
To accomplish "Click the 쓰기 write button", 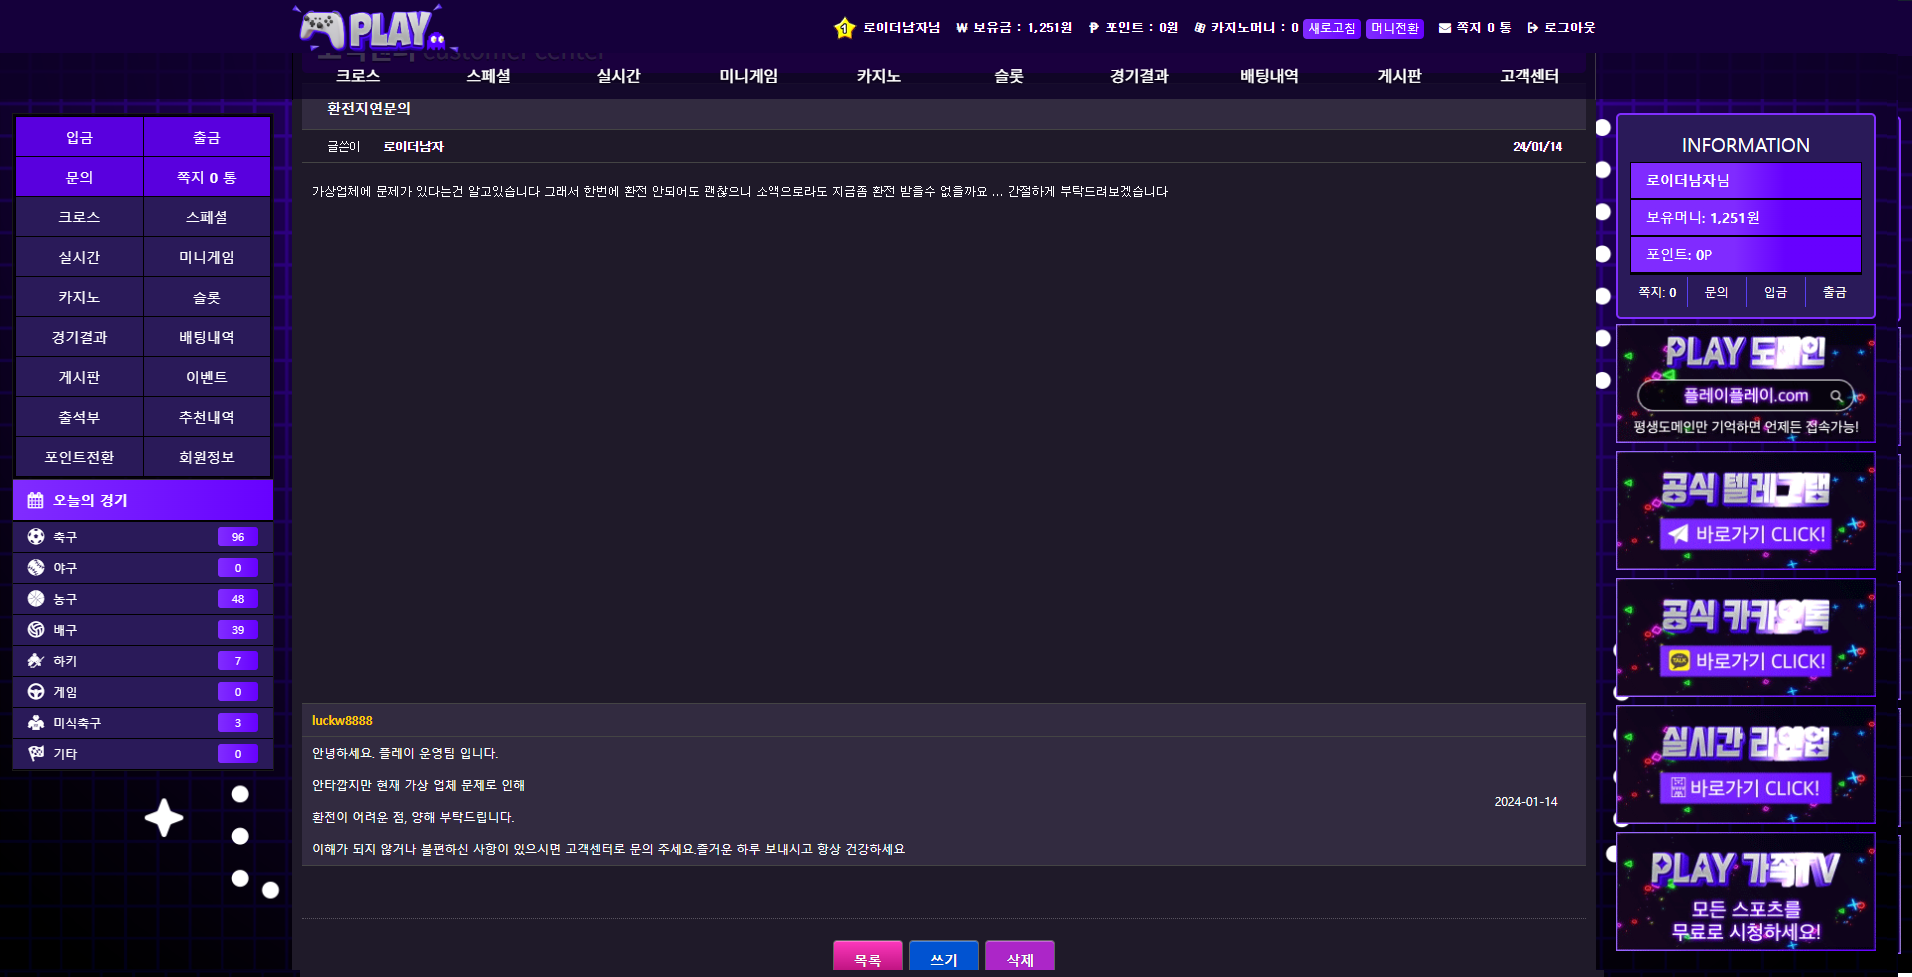I will pyautogui.click(x=943, y=957).
